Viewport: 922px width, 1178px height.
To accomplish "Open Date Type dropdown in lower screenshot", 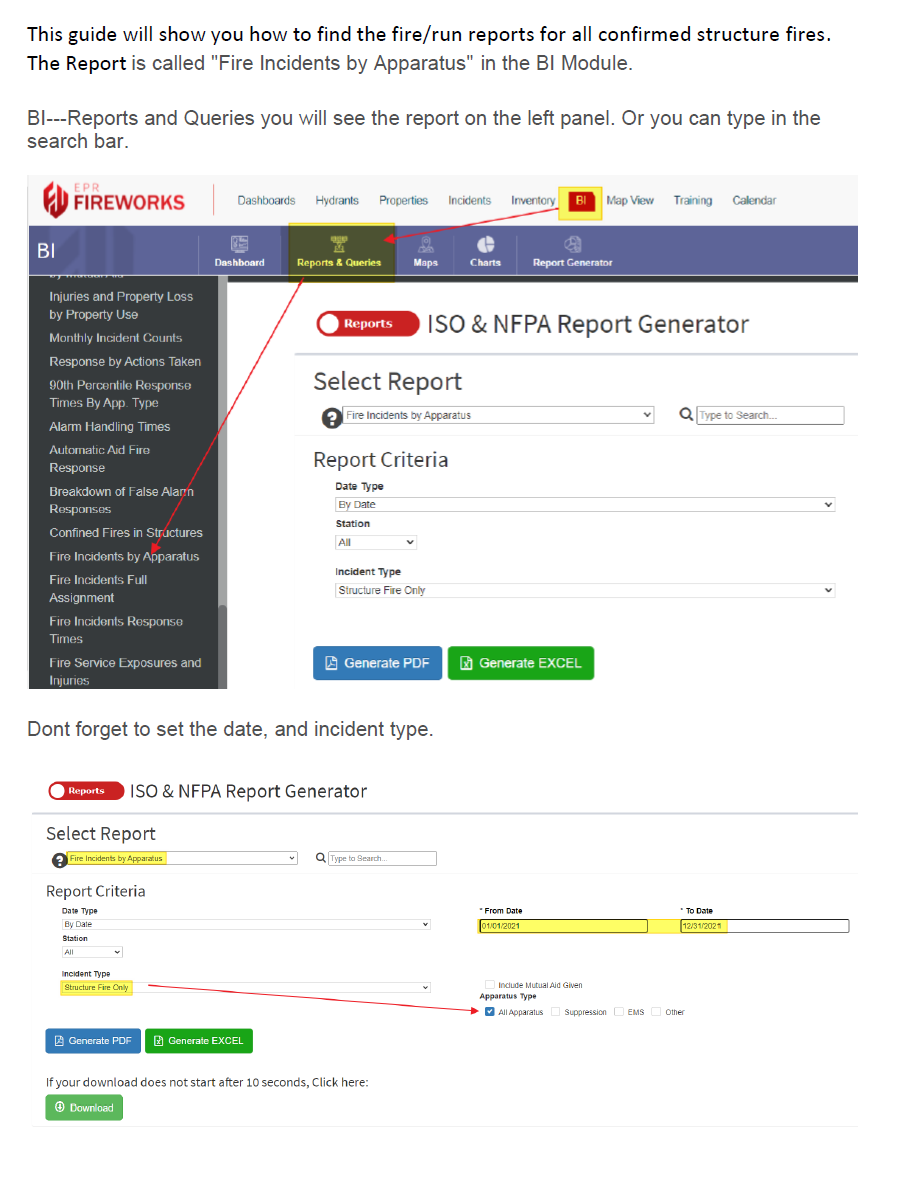I will tap(246, 924).
